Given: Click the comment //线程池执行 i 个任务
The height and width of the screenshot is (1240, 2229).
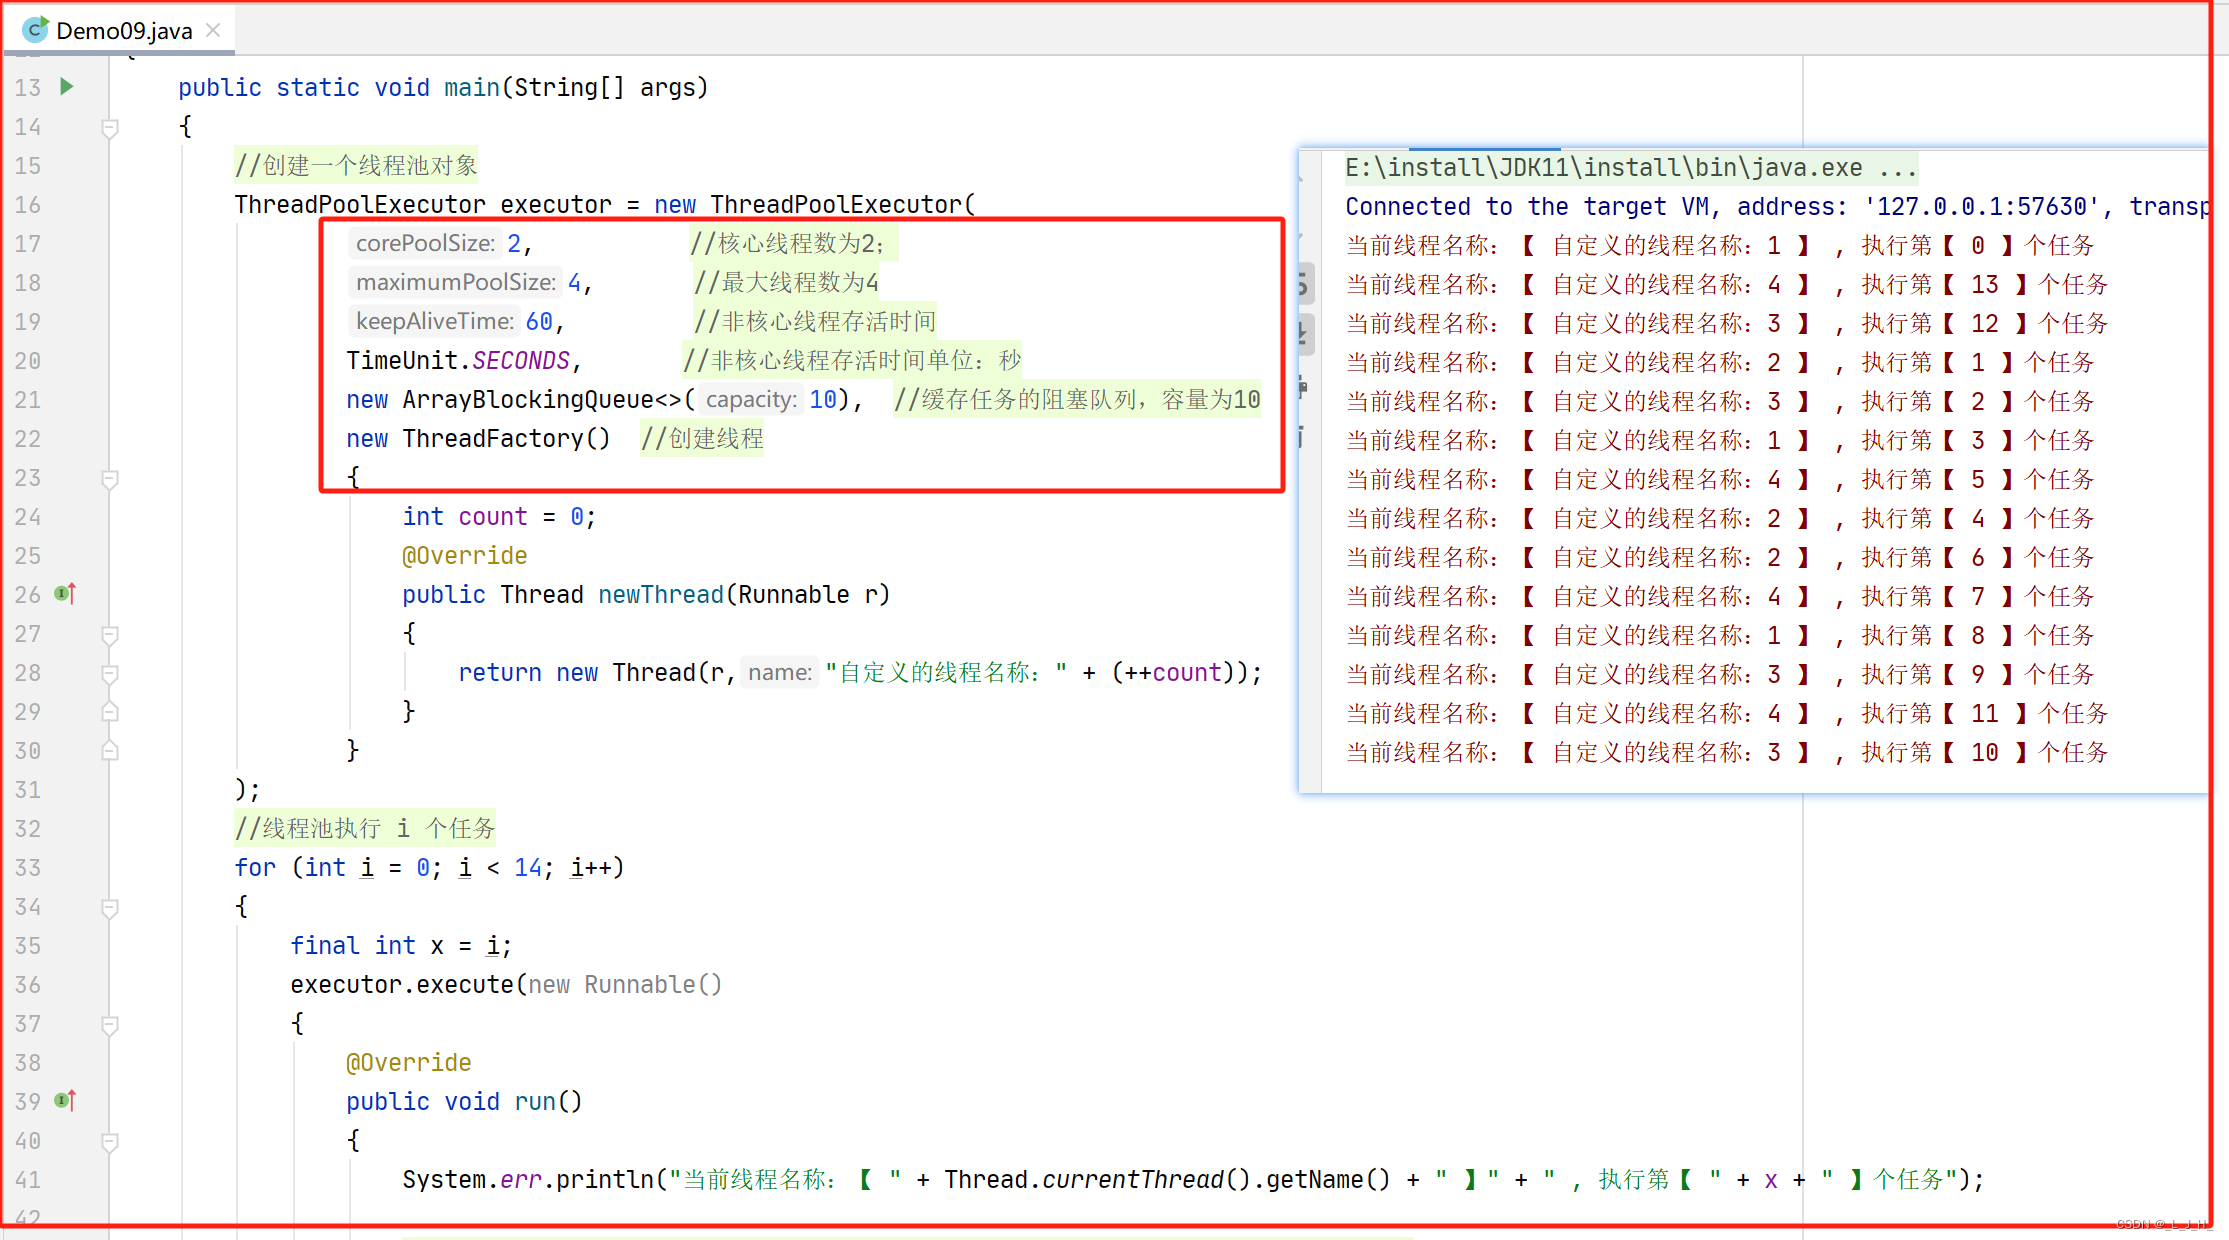Looking at the screenshot, I should pos(365,828).
